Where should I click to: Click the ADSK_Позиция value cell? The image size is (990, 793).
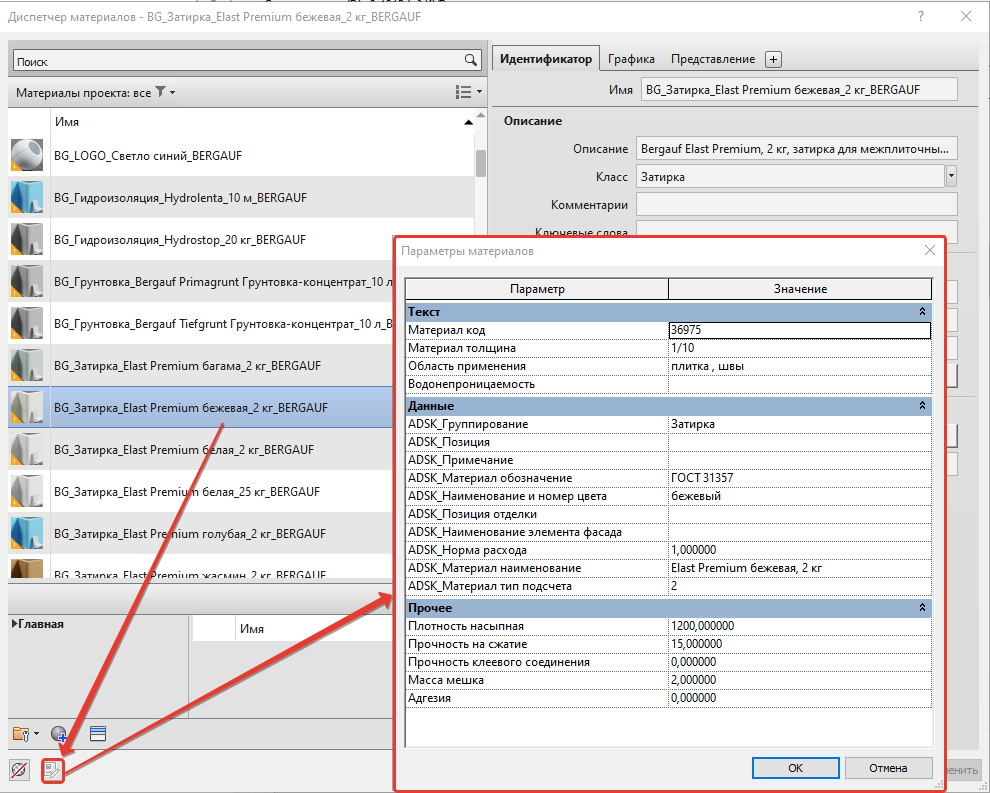799,442
